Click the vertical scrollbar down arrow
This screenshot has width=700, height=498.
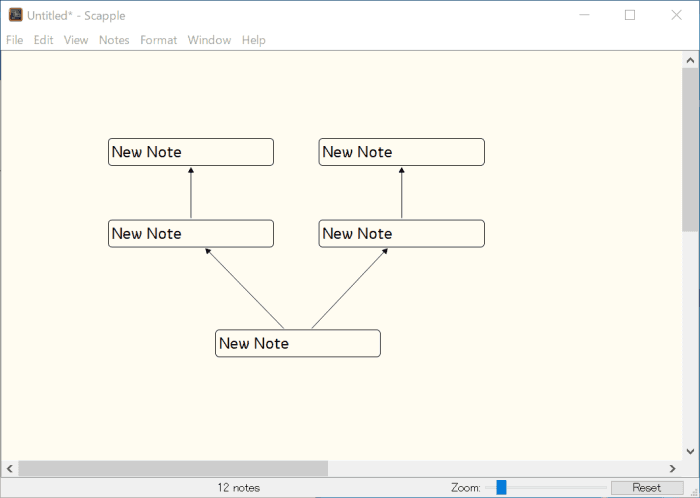click(x=690, y=450)
